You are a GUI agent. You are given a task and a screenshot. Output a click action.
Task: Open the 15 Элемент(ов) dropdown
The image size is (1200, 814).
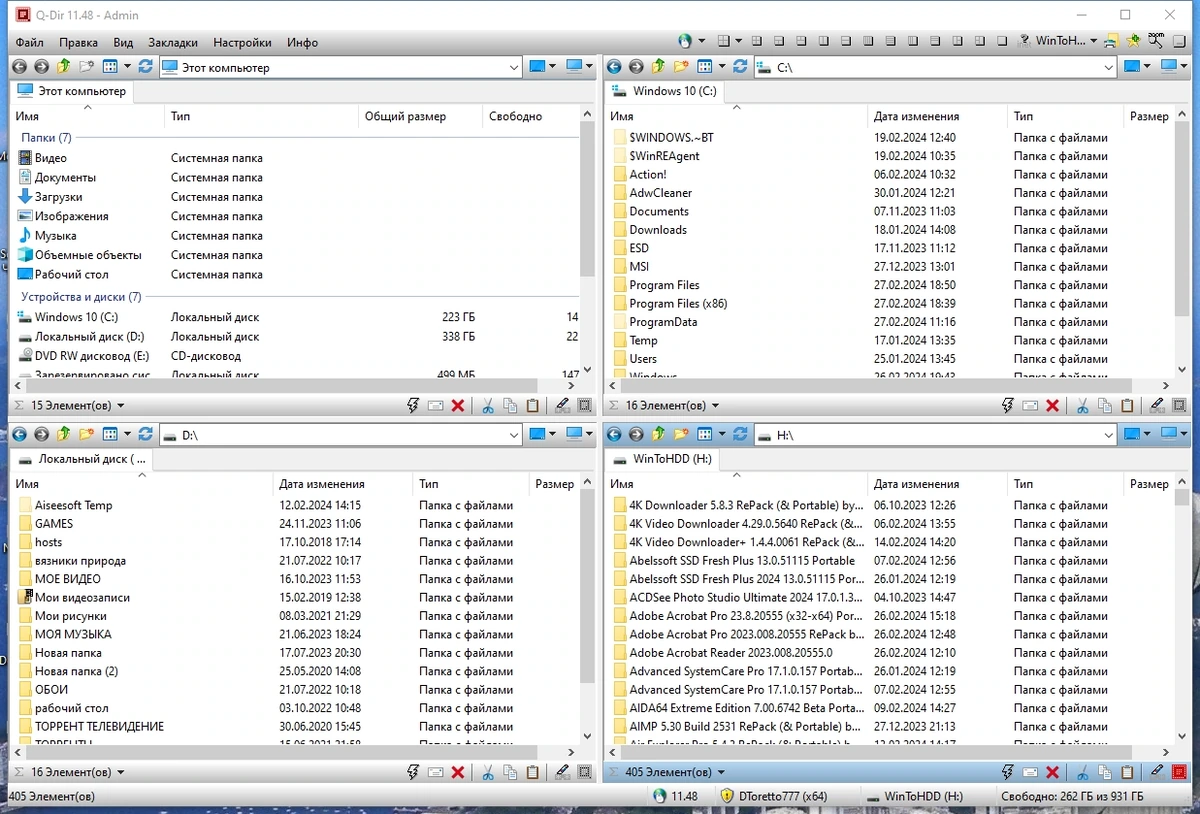[x=121, y=406]
